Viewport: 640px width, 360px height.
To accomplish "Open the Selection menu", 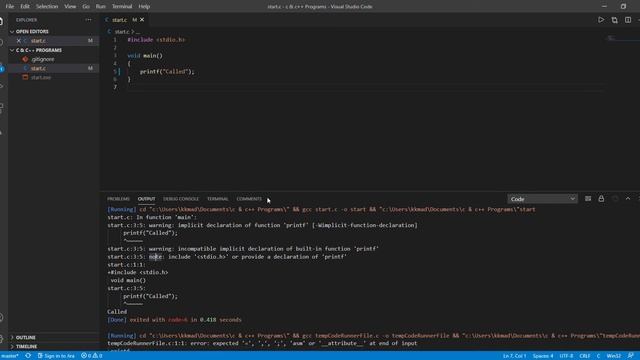I will (x=47, y=7).
